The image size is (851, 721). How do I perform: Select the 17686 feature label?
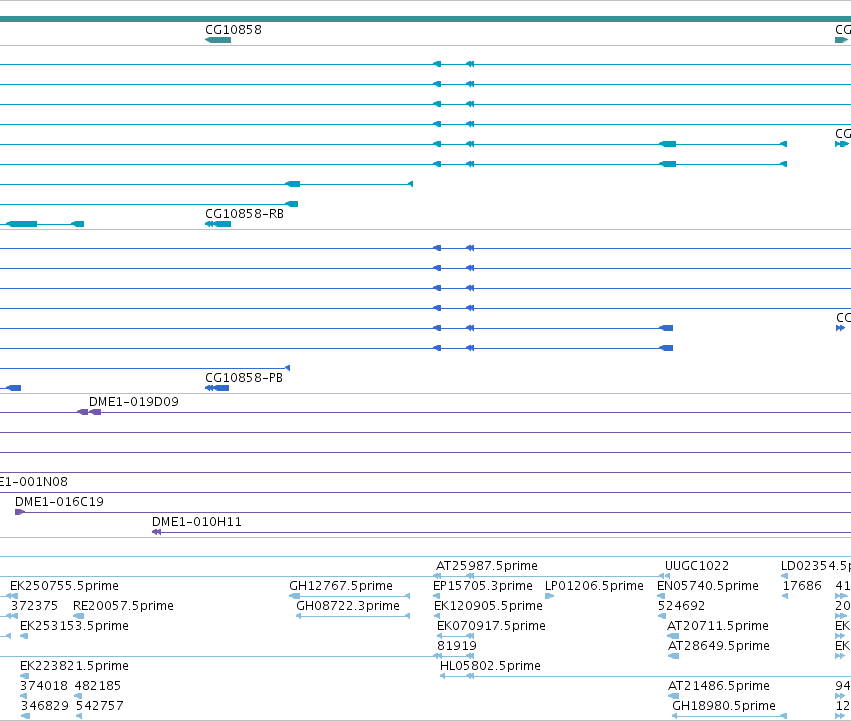pyautogui.click(x=802, y=586)
